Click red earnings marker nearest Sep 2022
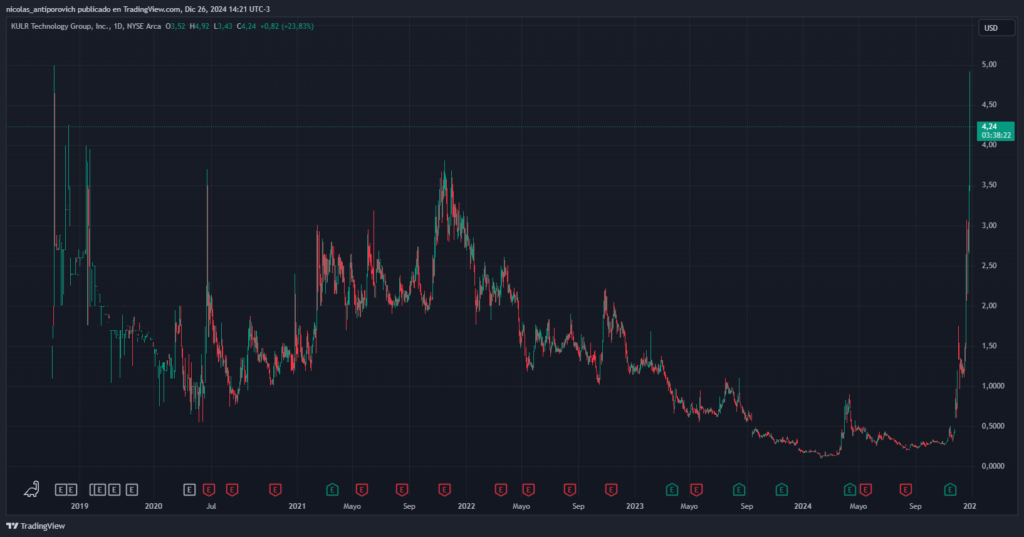This screenshot has height=537, width=1024. [x=569, y=490]
